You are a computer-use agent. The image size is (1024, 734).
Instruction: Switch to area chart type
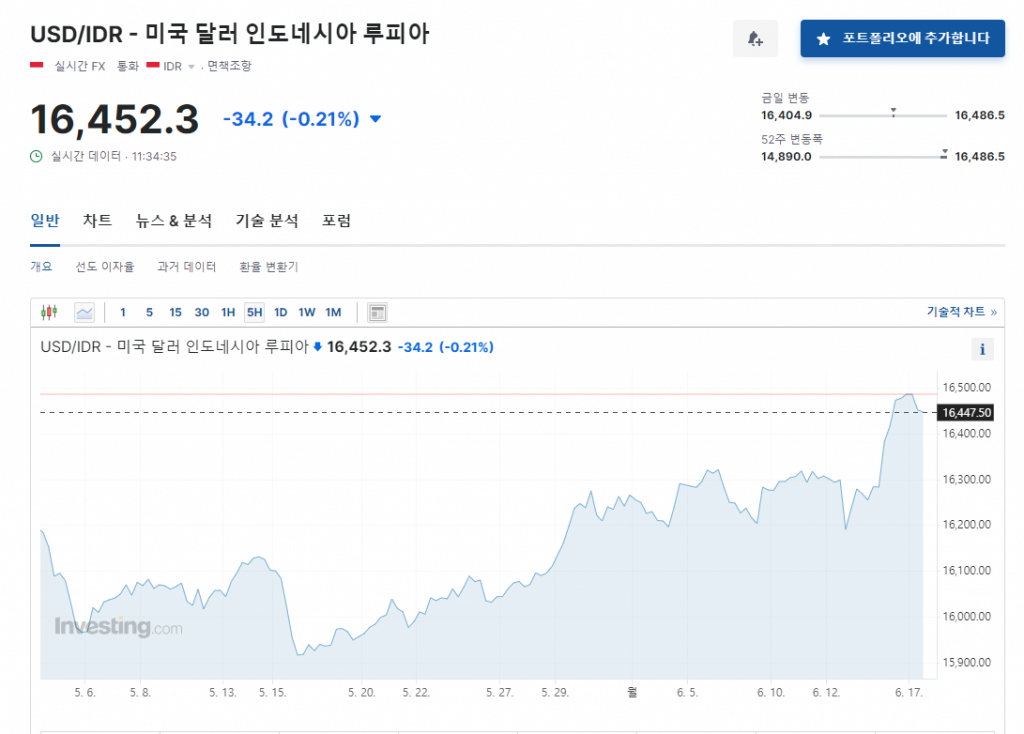pyautogui.click(x=84, y=312)
